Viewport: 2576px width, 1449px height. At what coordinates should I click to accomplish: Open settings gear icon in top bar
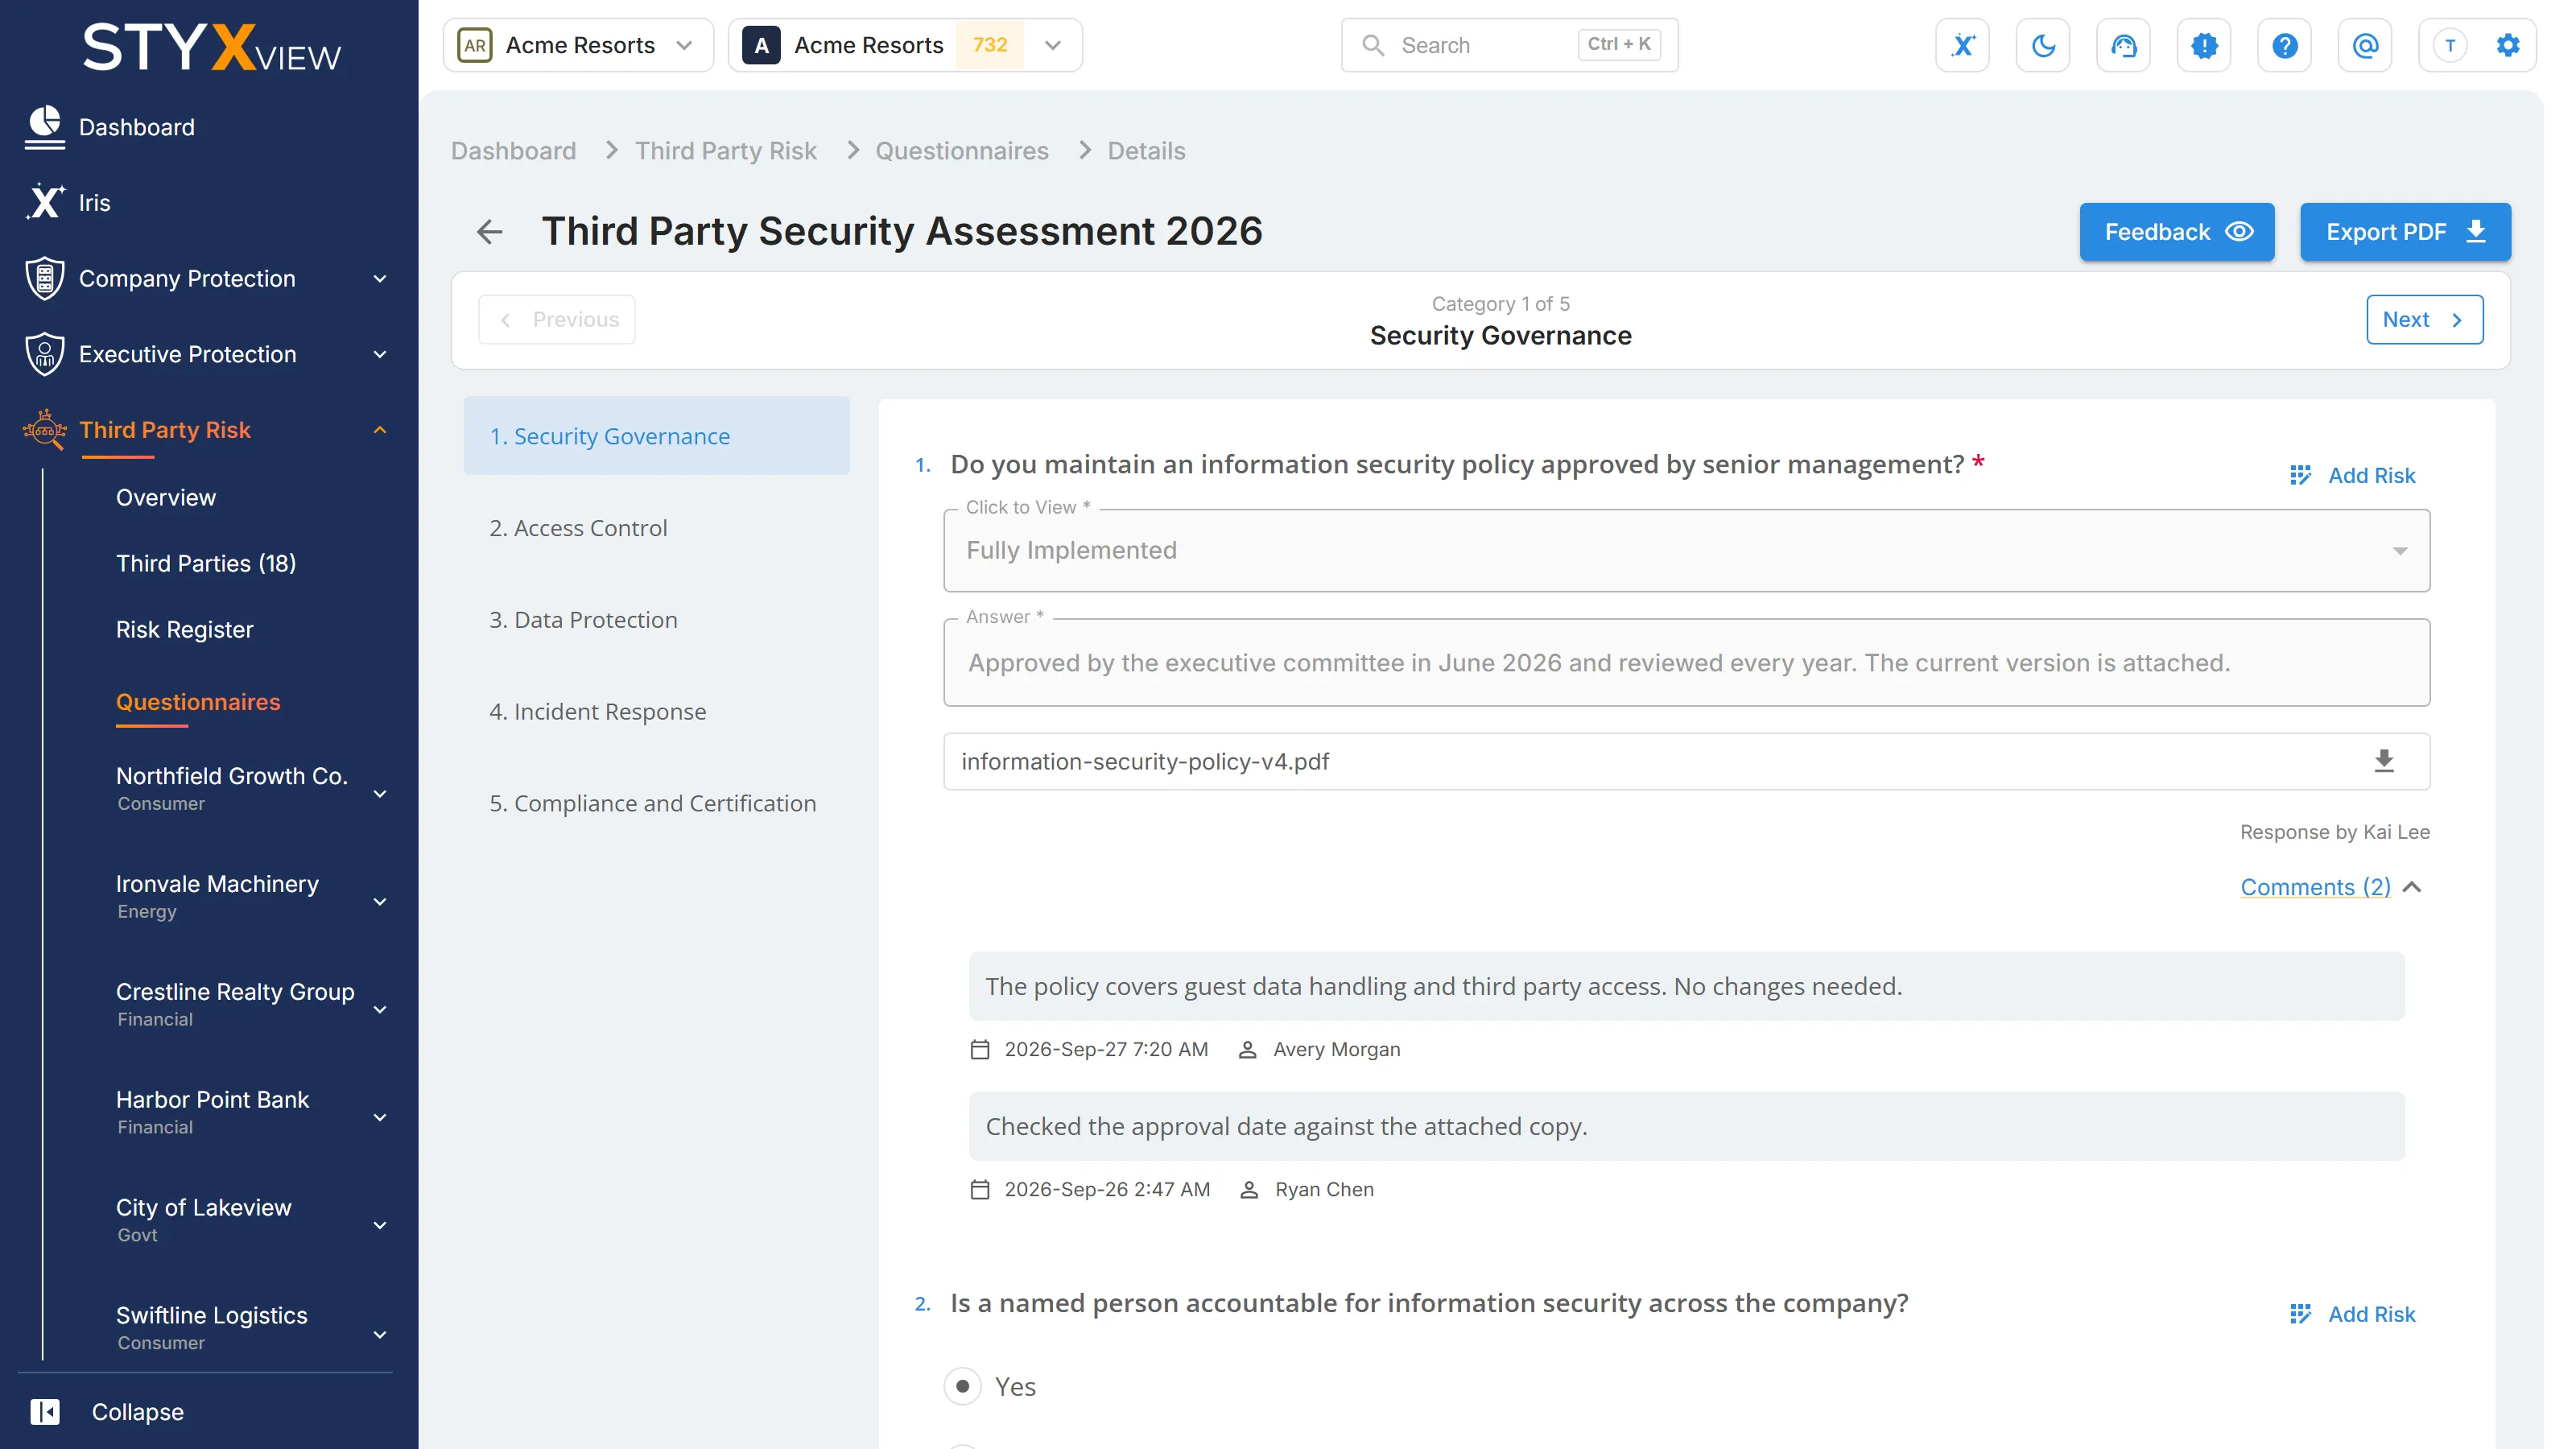(x=2507, y=45)
